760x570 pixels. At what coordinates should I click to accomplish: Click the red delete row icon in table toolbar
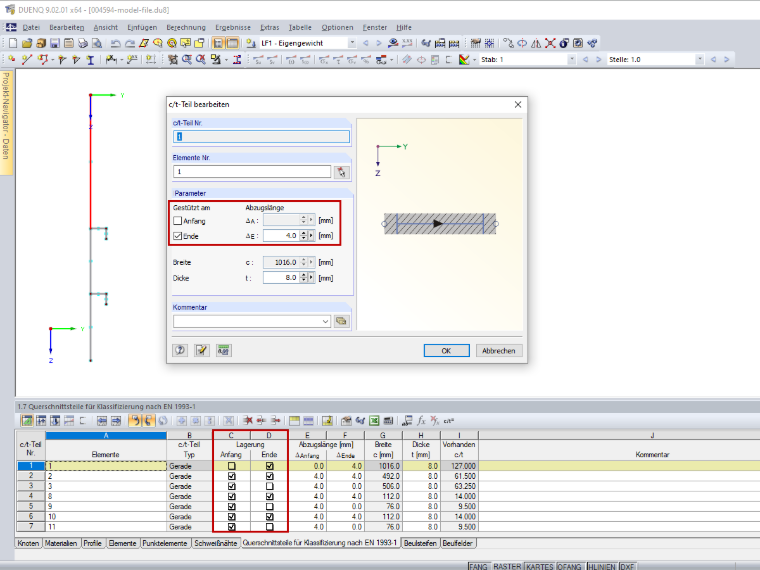pos(248,420)
